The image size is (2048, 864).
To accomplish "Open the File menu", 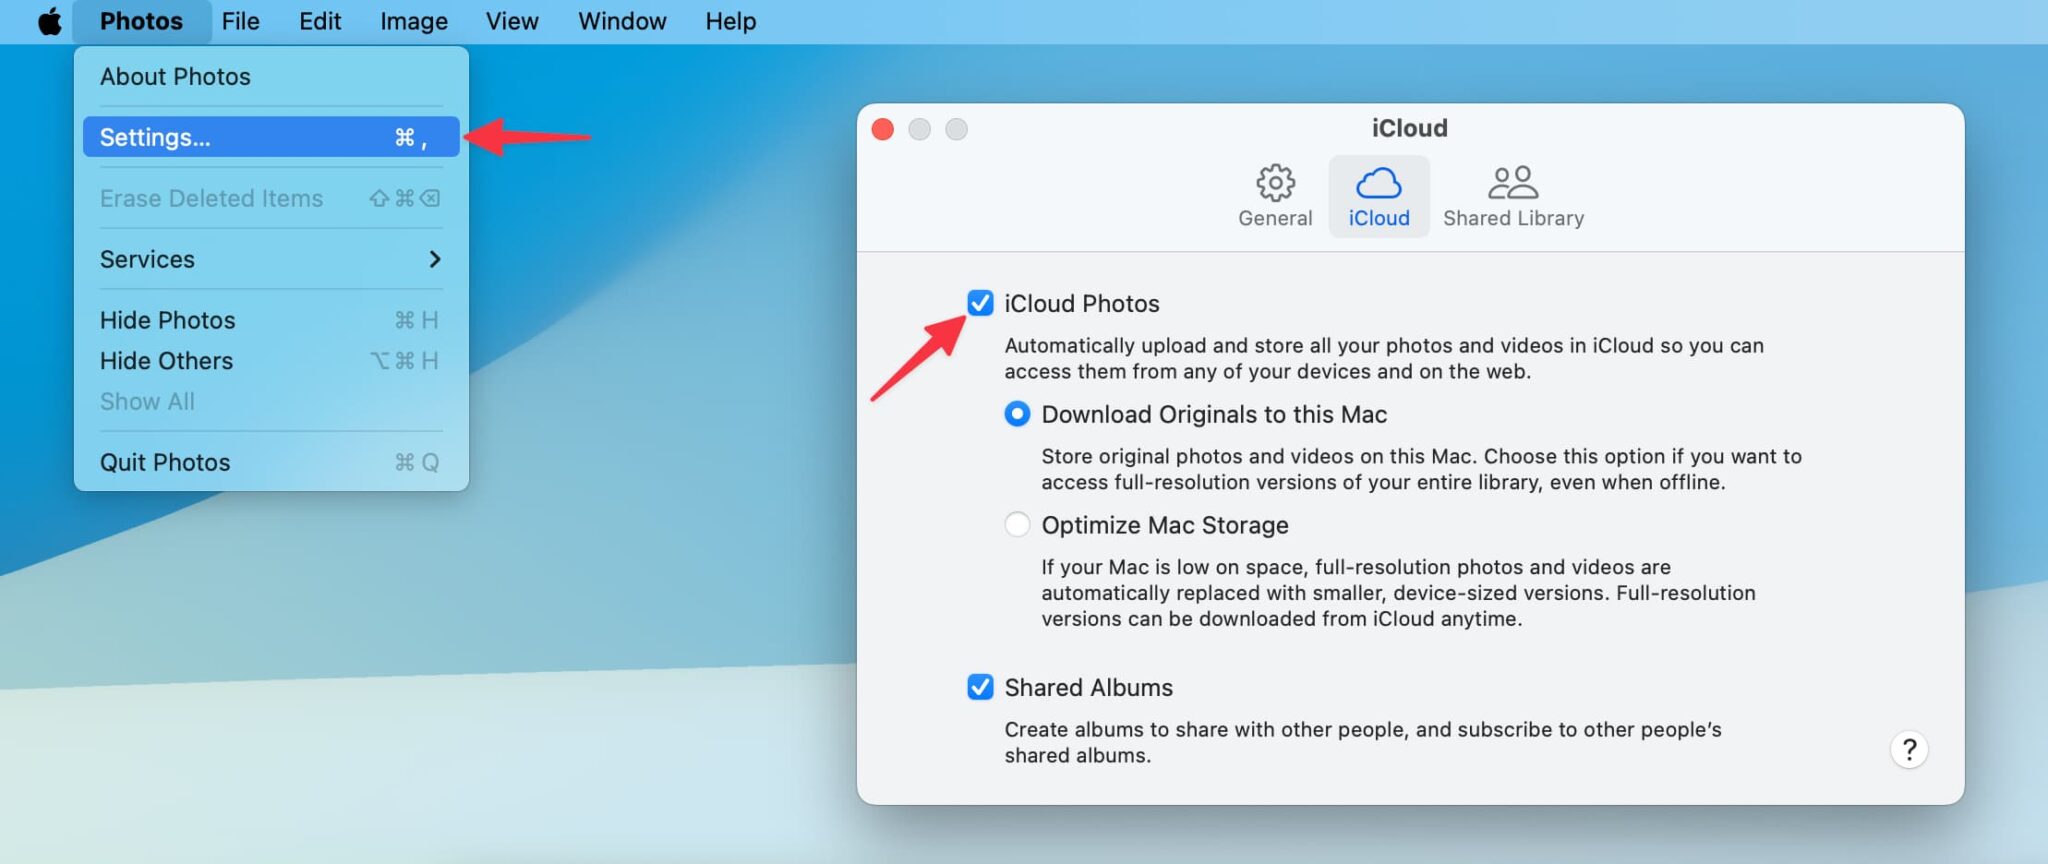I will [x=240, y=21].
